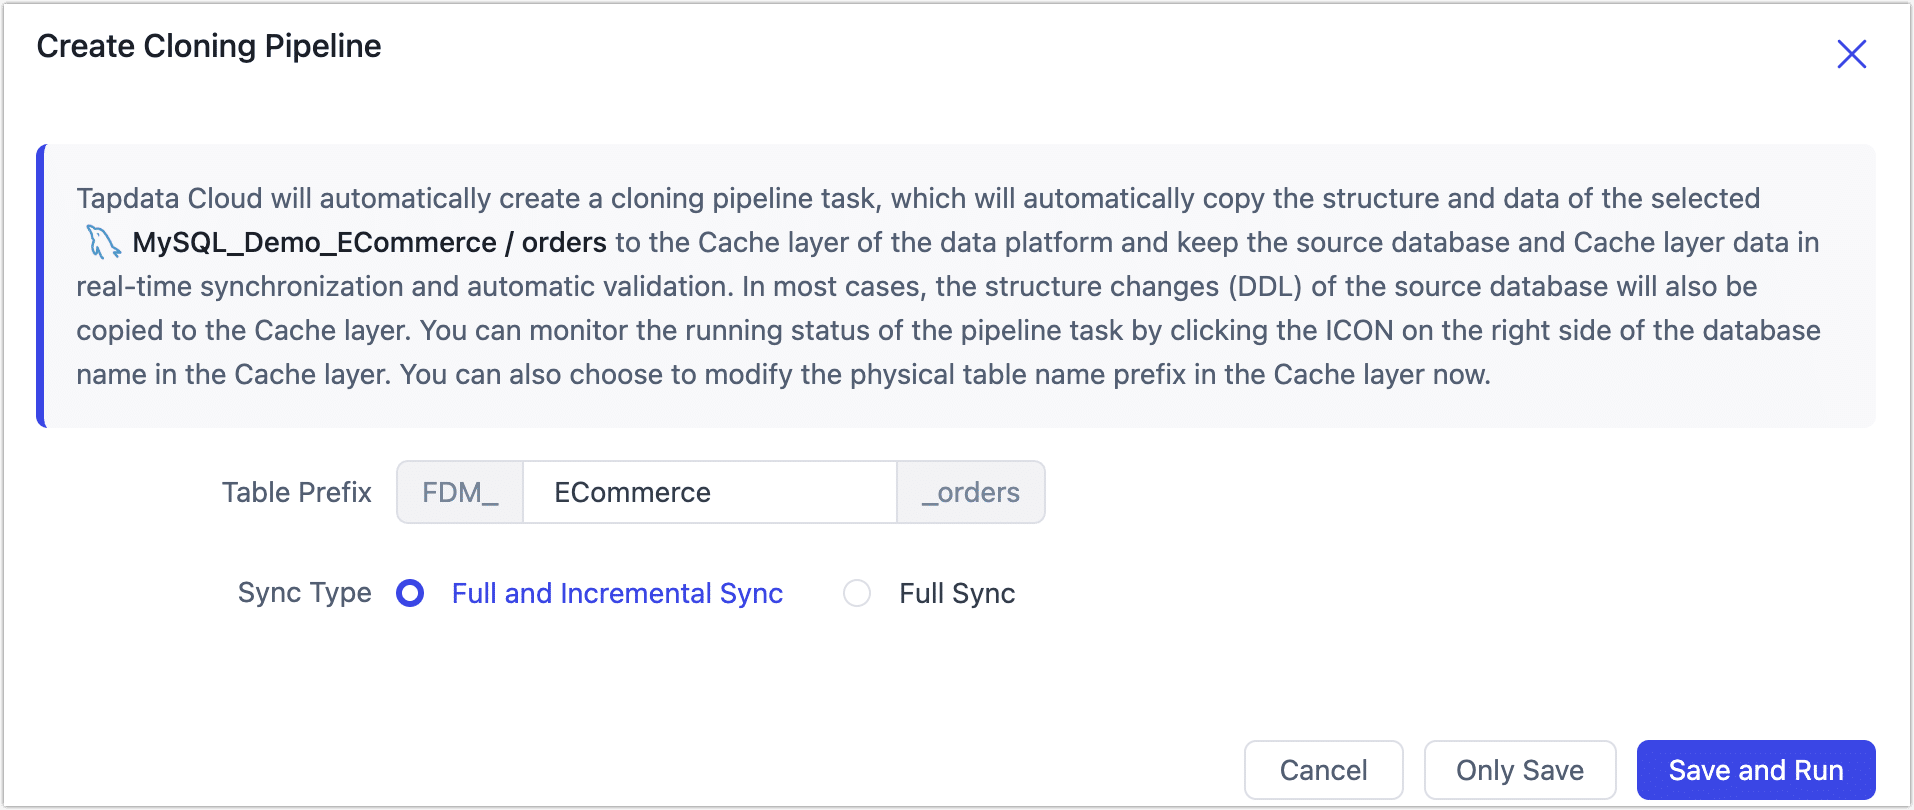Select the Full and Incremental Sync radio icon
The image size is (1914, 810).
coord(410,593)
